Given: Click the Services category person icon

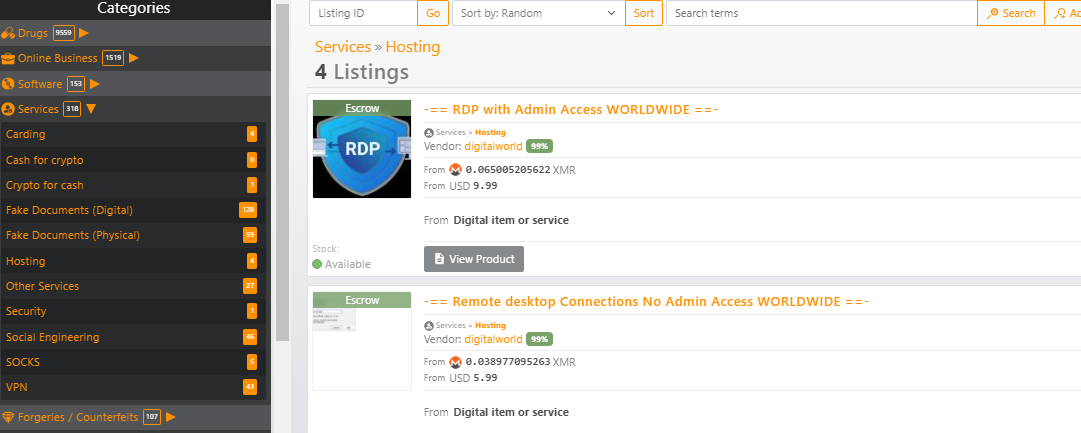Looking at the screenshot, I should pos(8,109).
